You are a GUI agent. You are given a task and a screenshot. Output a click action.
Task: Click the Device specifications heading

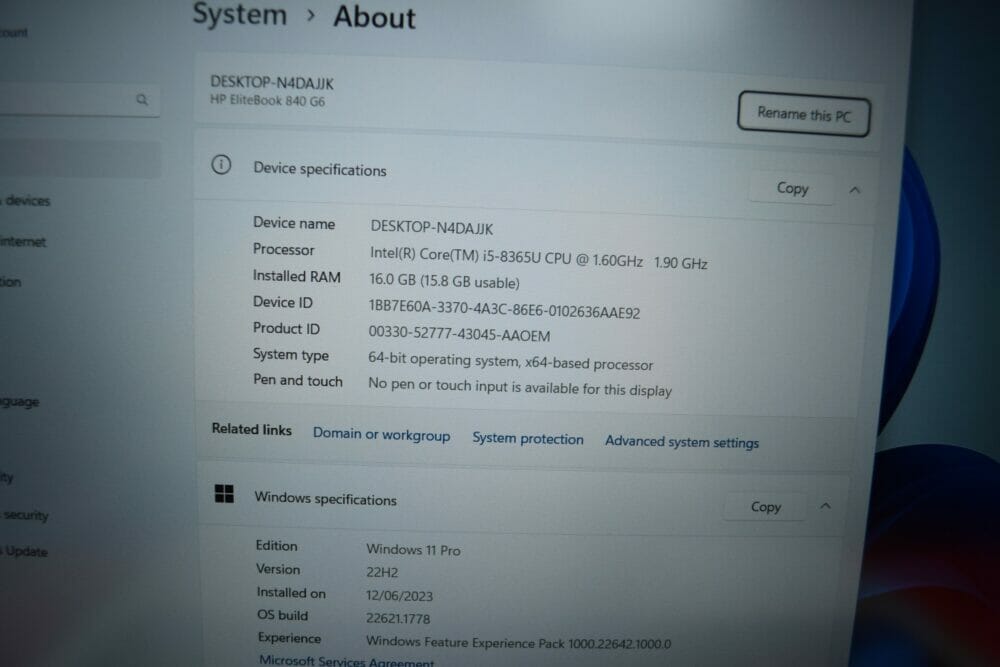tap(320, 170)
